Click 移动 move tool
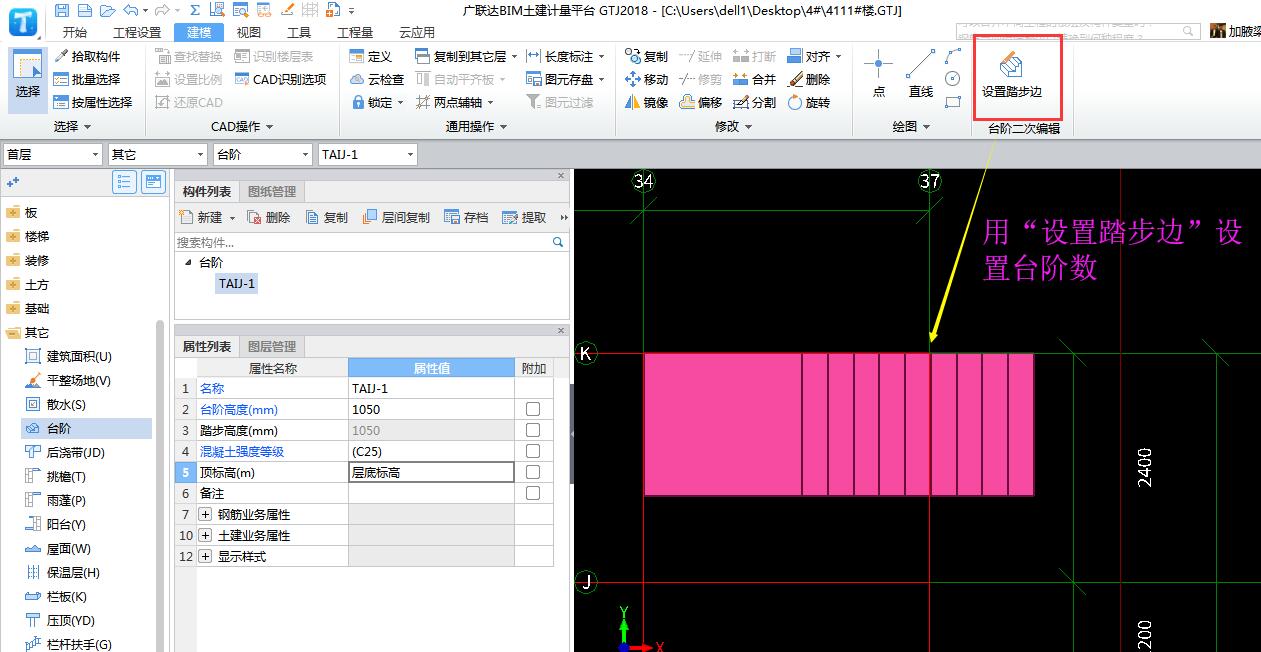The width and height of the screenshot is (1261, 652). pyautogui.click(x=646, y=79)
